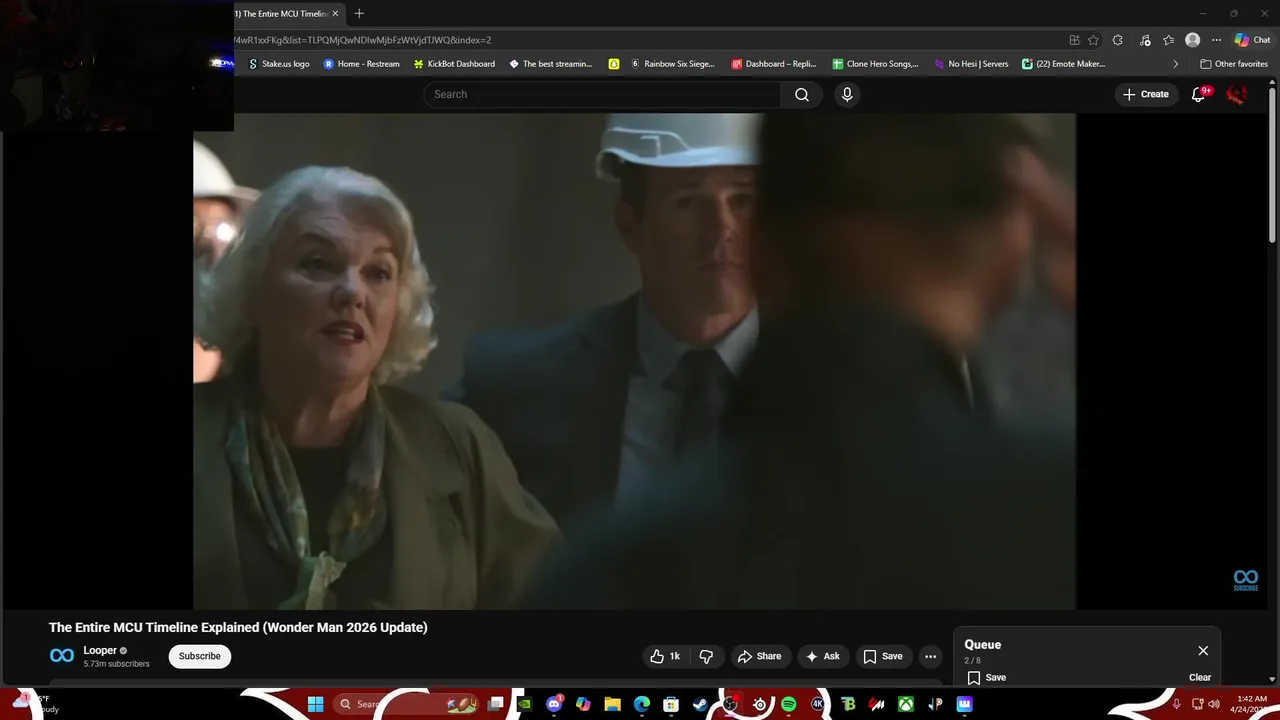
Task: Open YouTube notifications bell
Action: click(x=1199, y=94)
